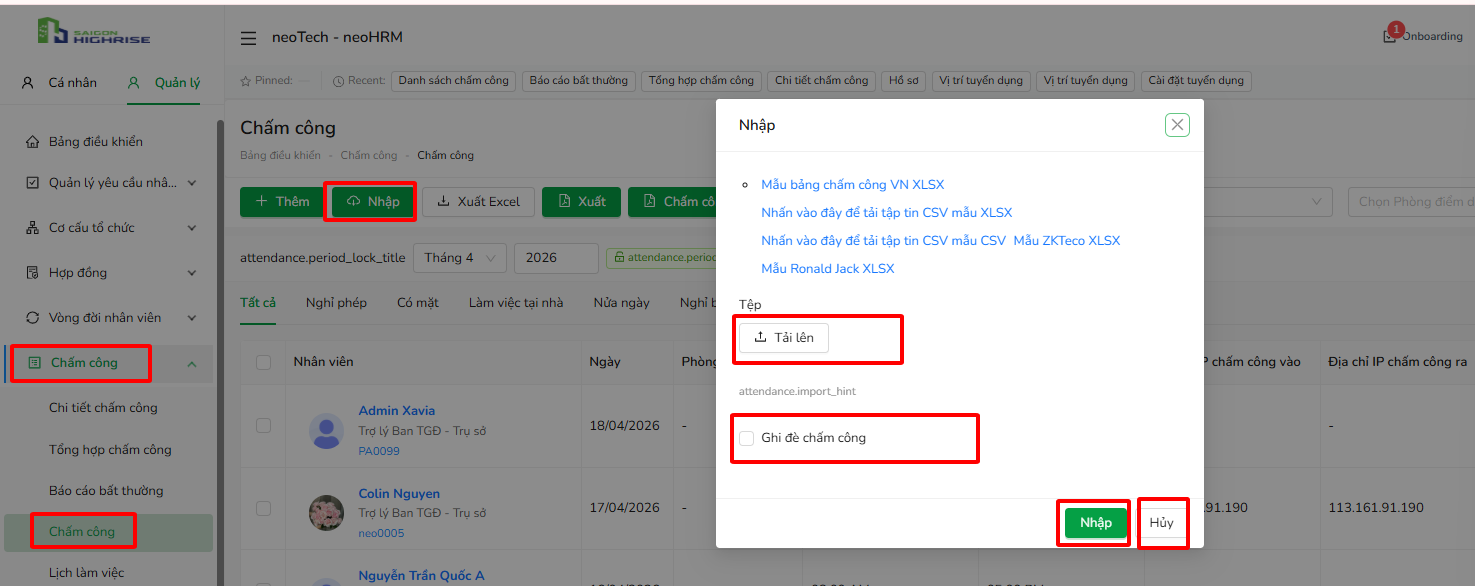The image size is (1475, 586).
Task: Click the Quản lý person icon
Action: [134, 83]
